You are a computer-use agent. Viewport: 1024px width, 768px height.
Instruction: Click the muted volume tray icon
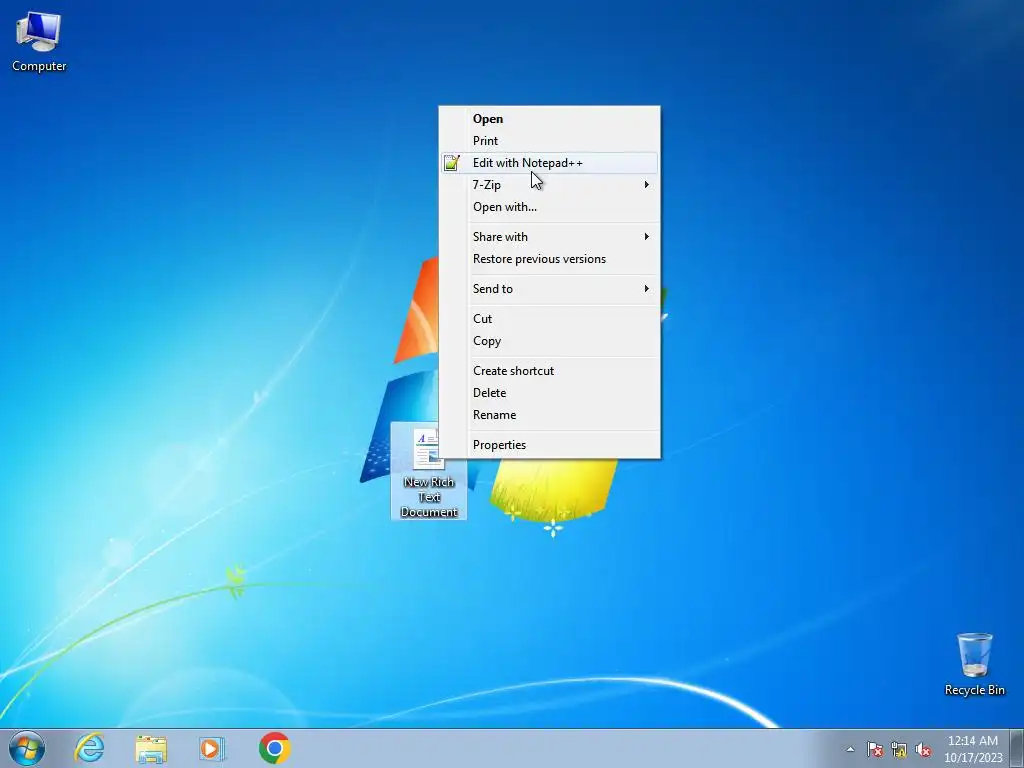pyautogui.click(x=923, y=749)
